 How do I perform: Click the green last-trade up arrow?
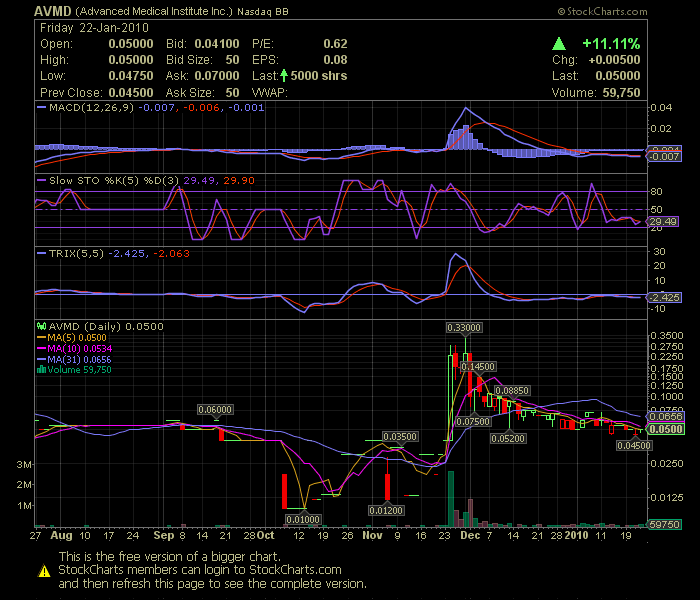tap(284, 76)
